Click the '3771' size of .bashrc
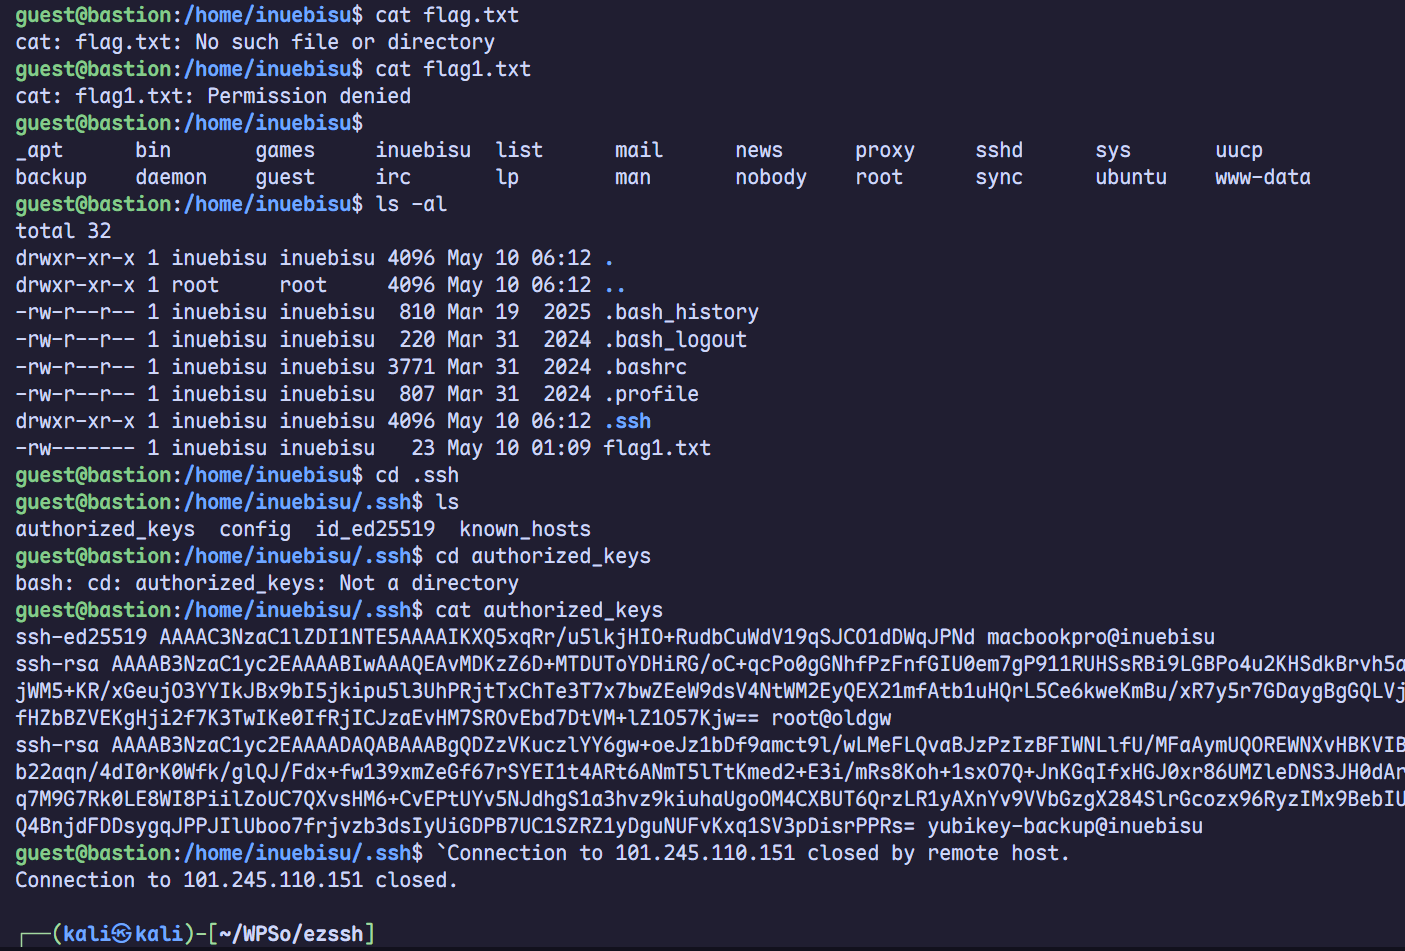Screen dimensions: 1405x951 coord(411,367)
